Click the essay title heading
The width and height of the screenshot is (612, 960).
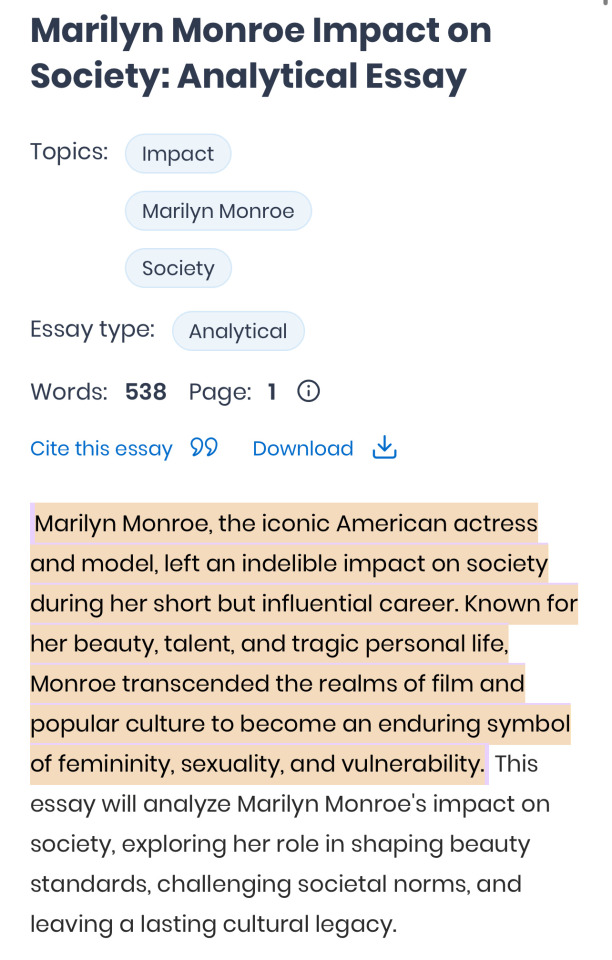click(261, 53)
